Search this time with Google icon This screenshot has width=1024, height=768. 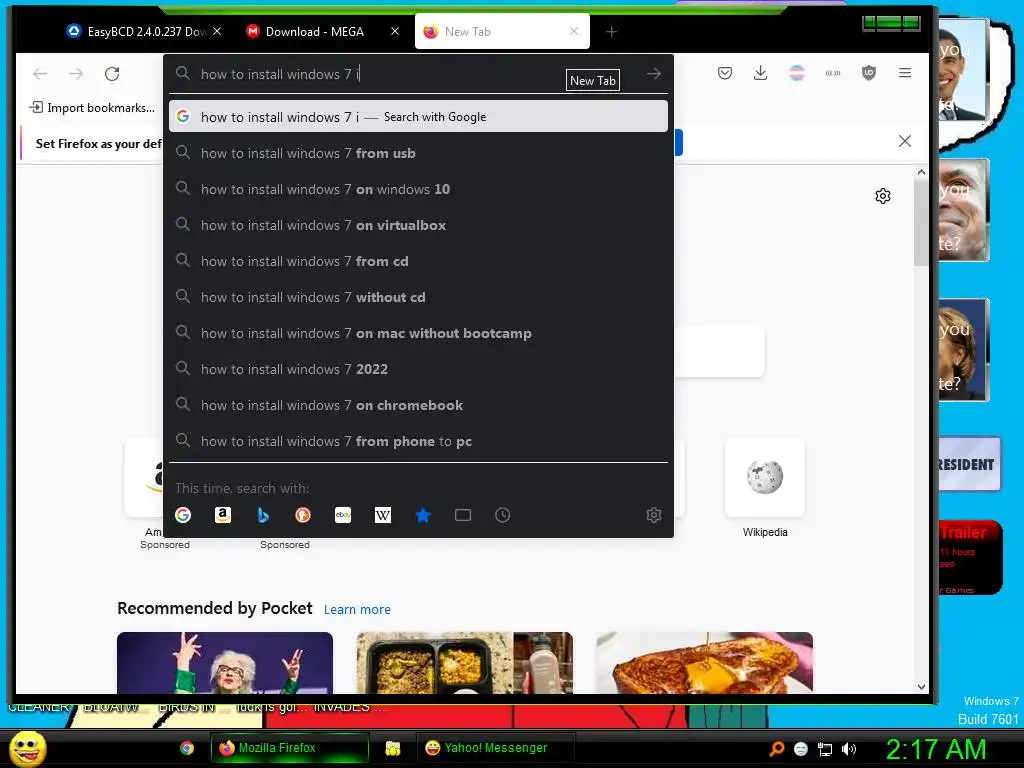coord(183,515)
